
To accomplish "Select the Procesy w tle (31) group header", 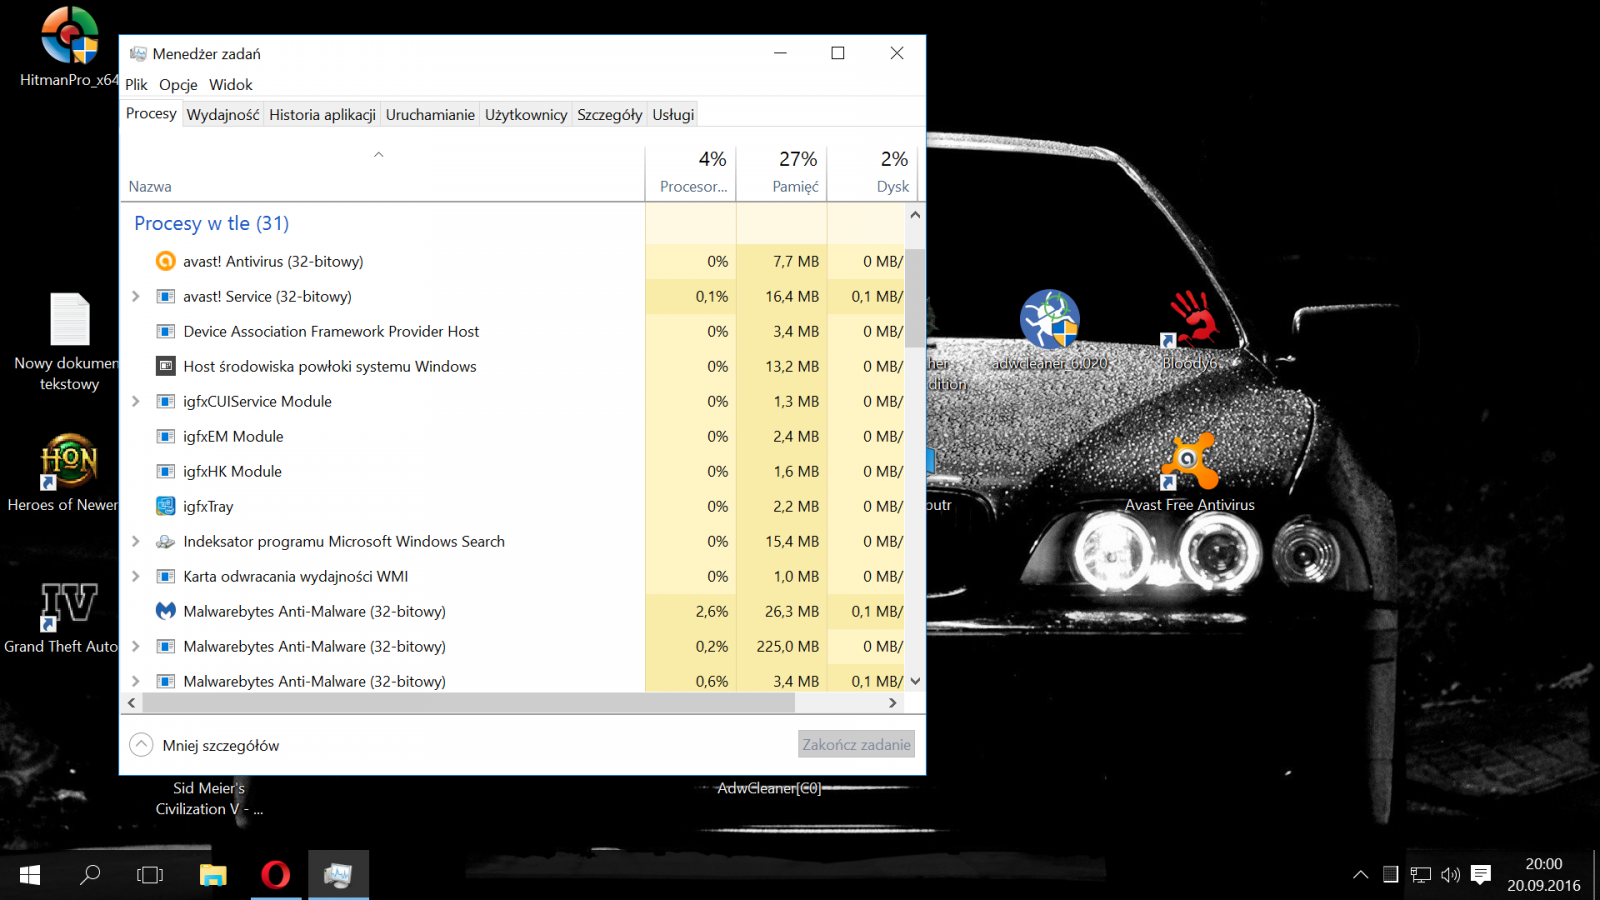I will [211, 223].
